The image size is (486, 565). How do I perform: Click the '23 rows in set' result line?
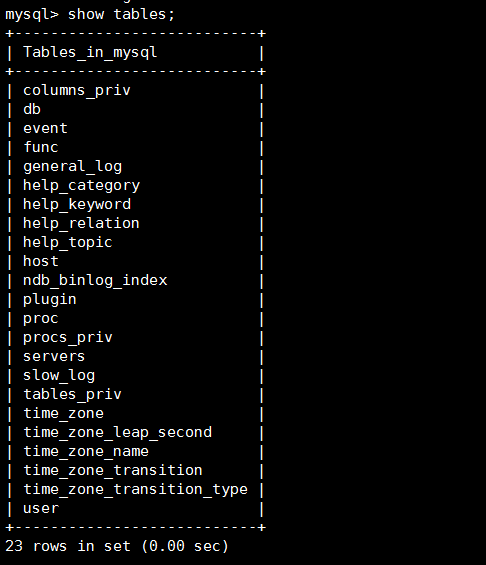(117, 546)
